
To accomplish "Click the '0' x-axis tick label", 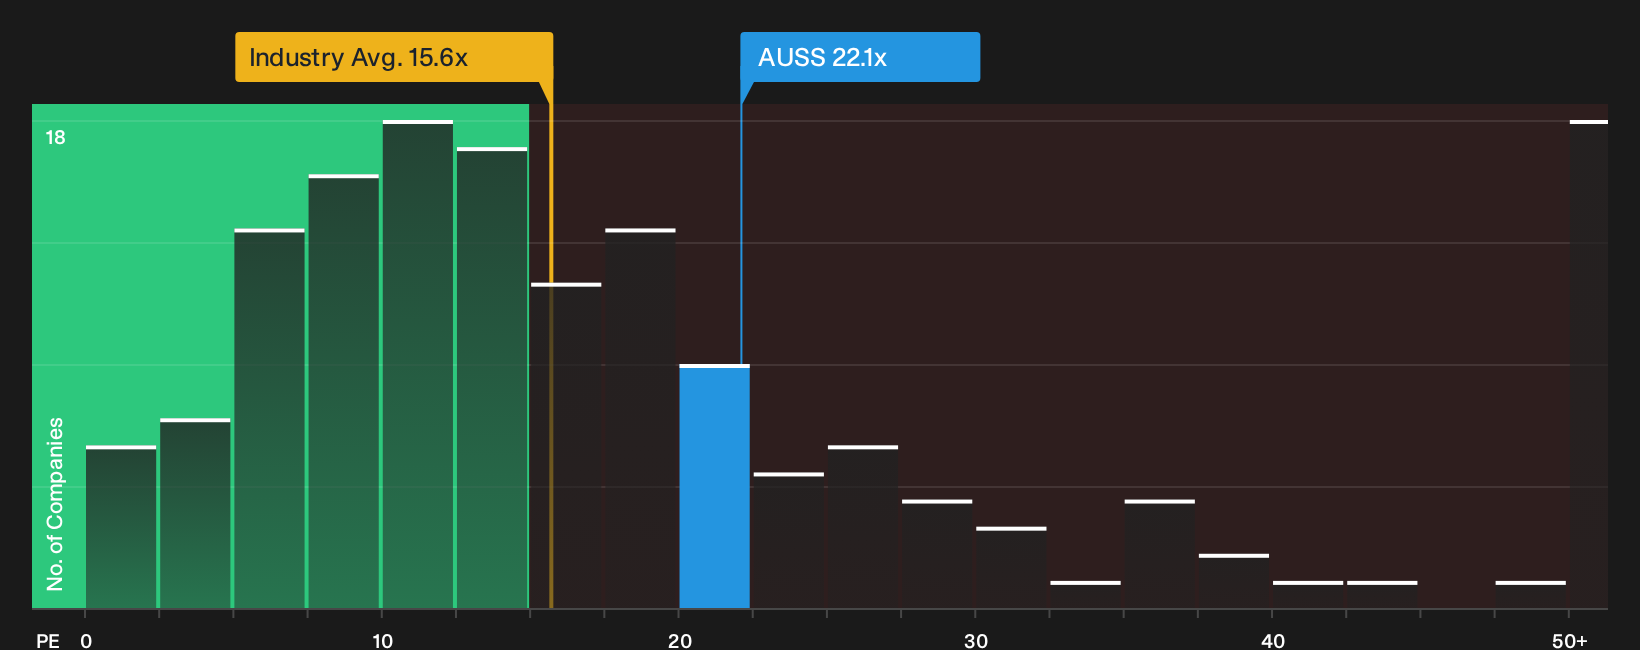I will pyautogui.click(x=86, y=640).
